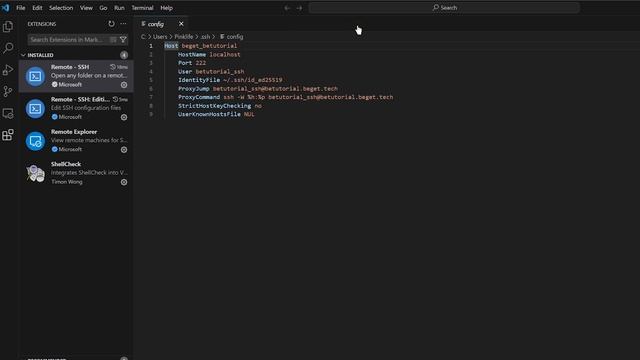This screenshot has height=360, width=640.
Task: Click the Timon Wong publisher name
Action: pyautogui.click(x=67, y=182)
